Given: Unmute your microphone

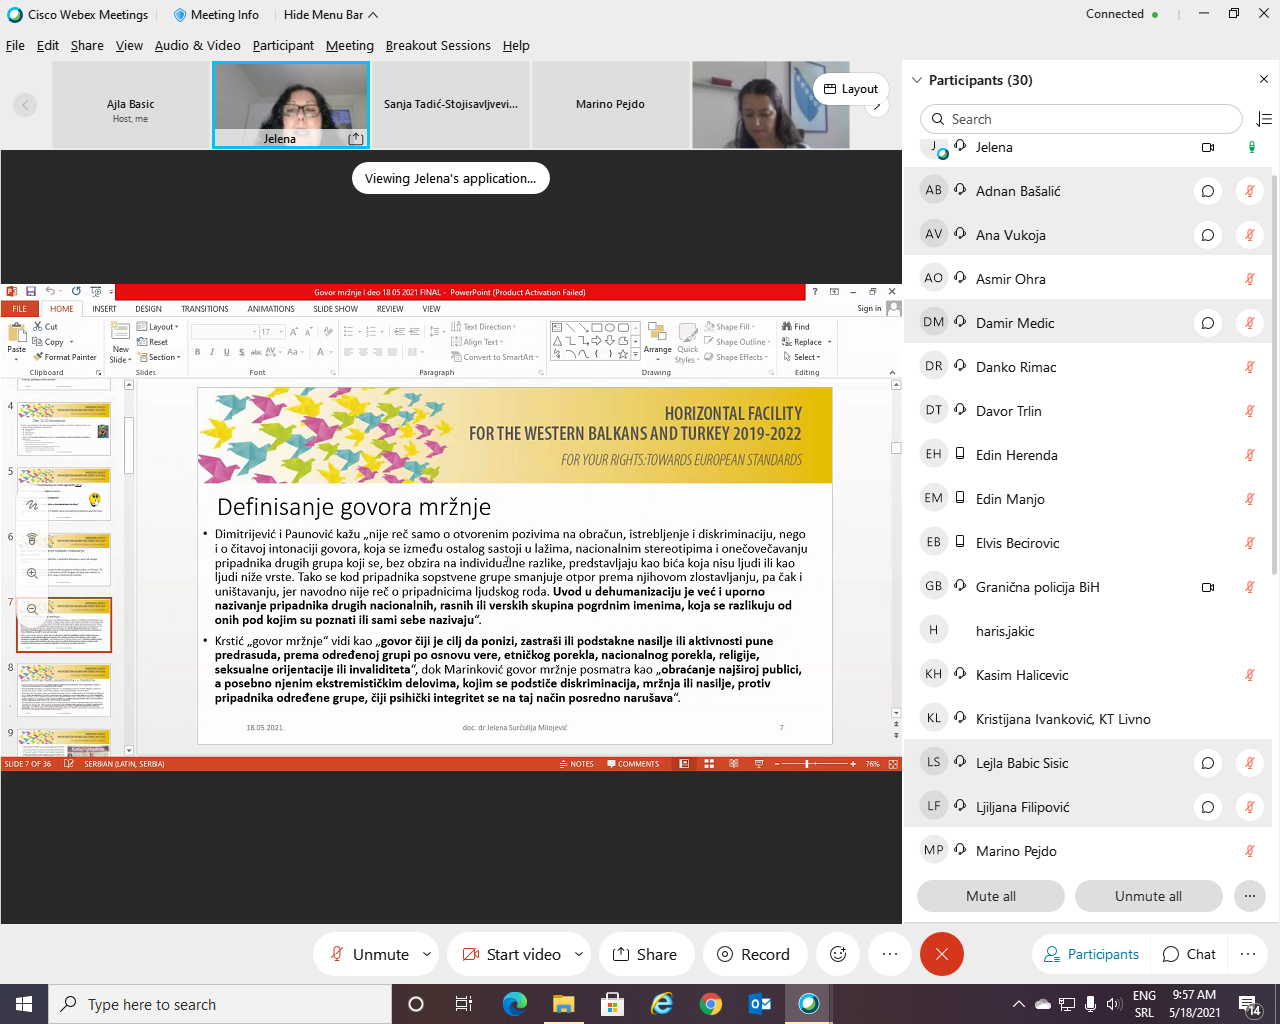Looking at the screenshot, I should pyautogui.click(x=369, y=954).
